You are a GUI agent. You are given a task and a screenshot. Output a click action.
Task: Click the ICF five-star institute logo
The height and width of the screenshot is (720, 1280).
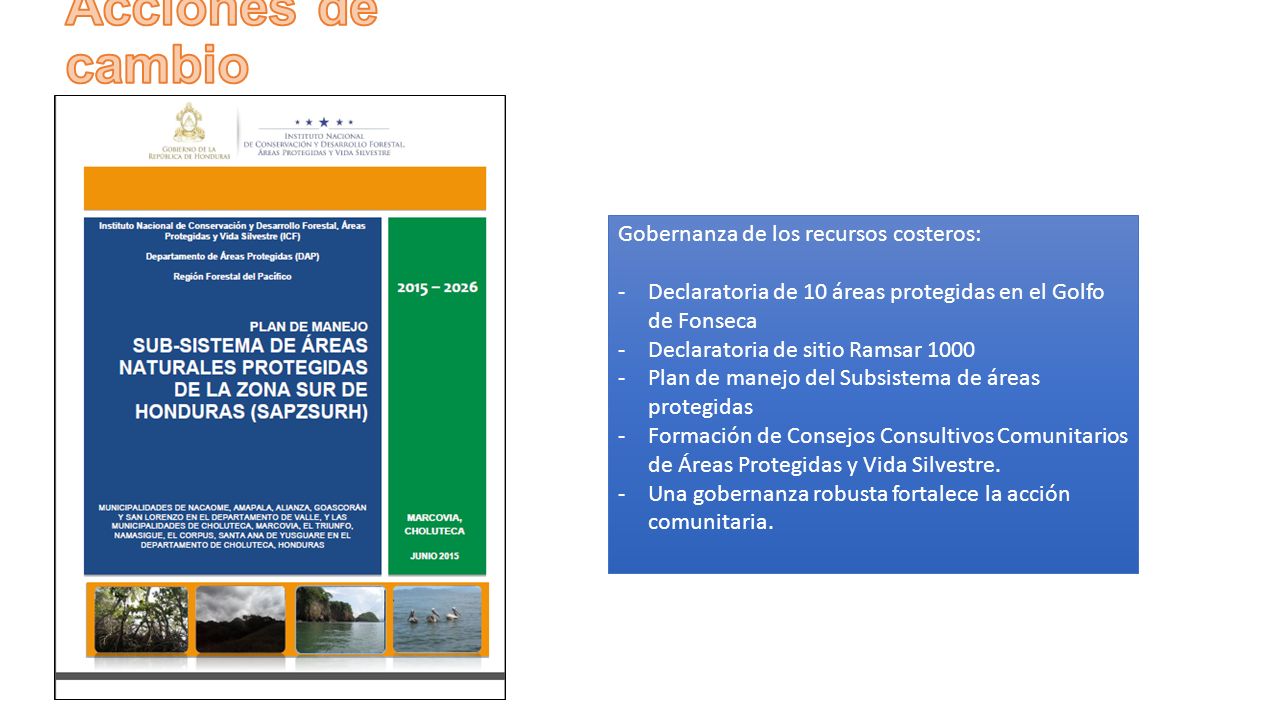click(x=324, y=137)
